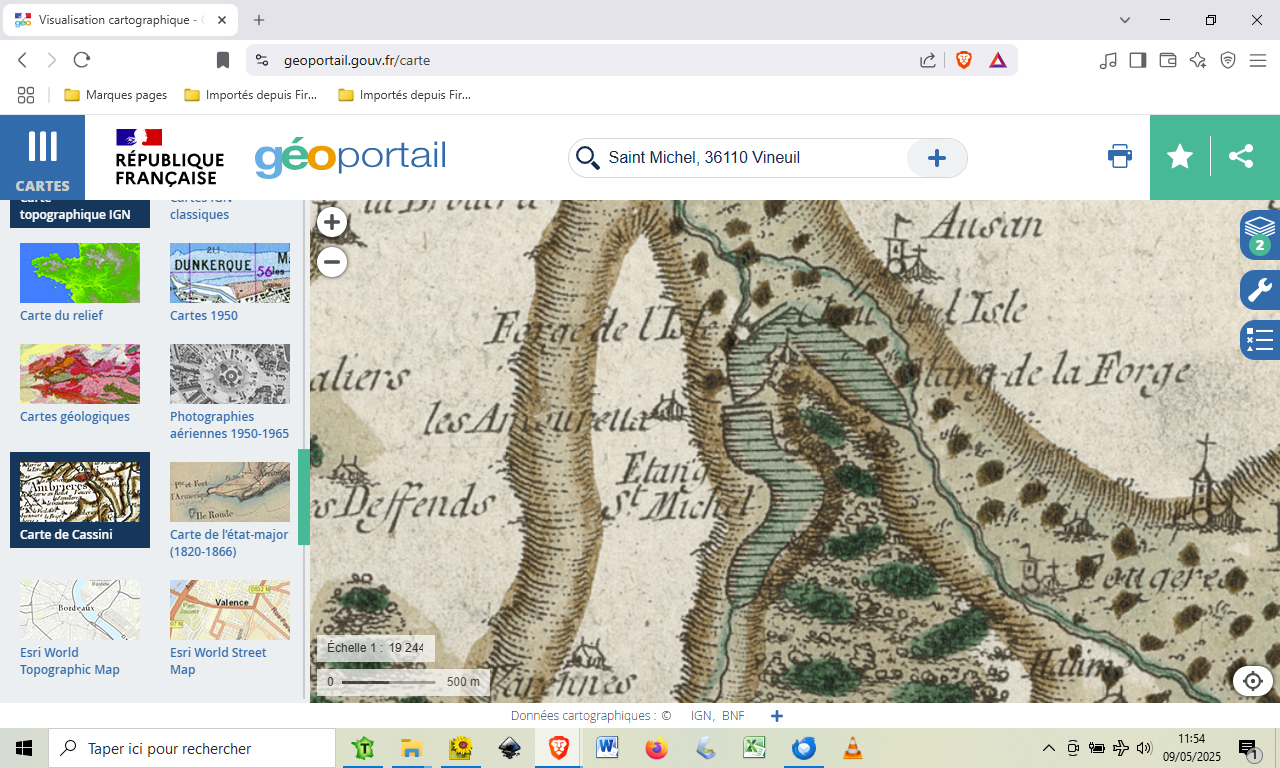Open first Importés depuis Fir... folder

pos(251,95)
